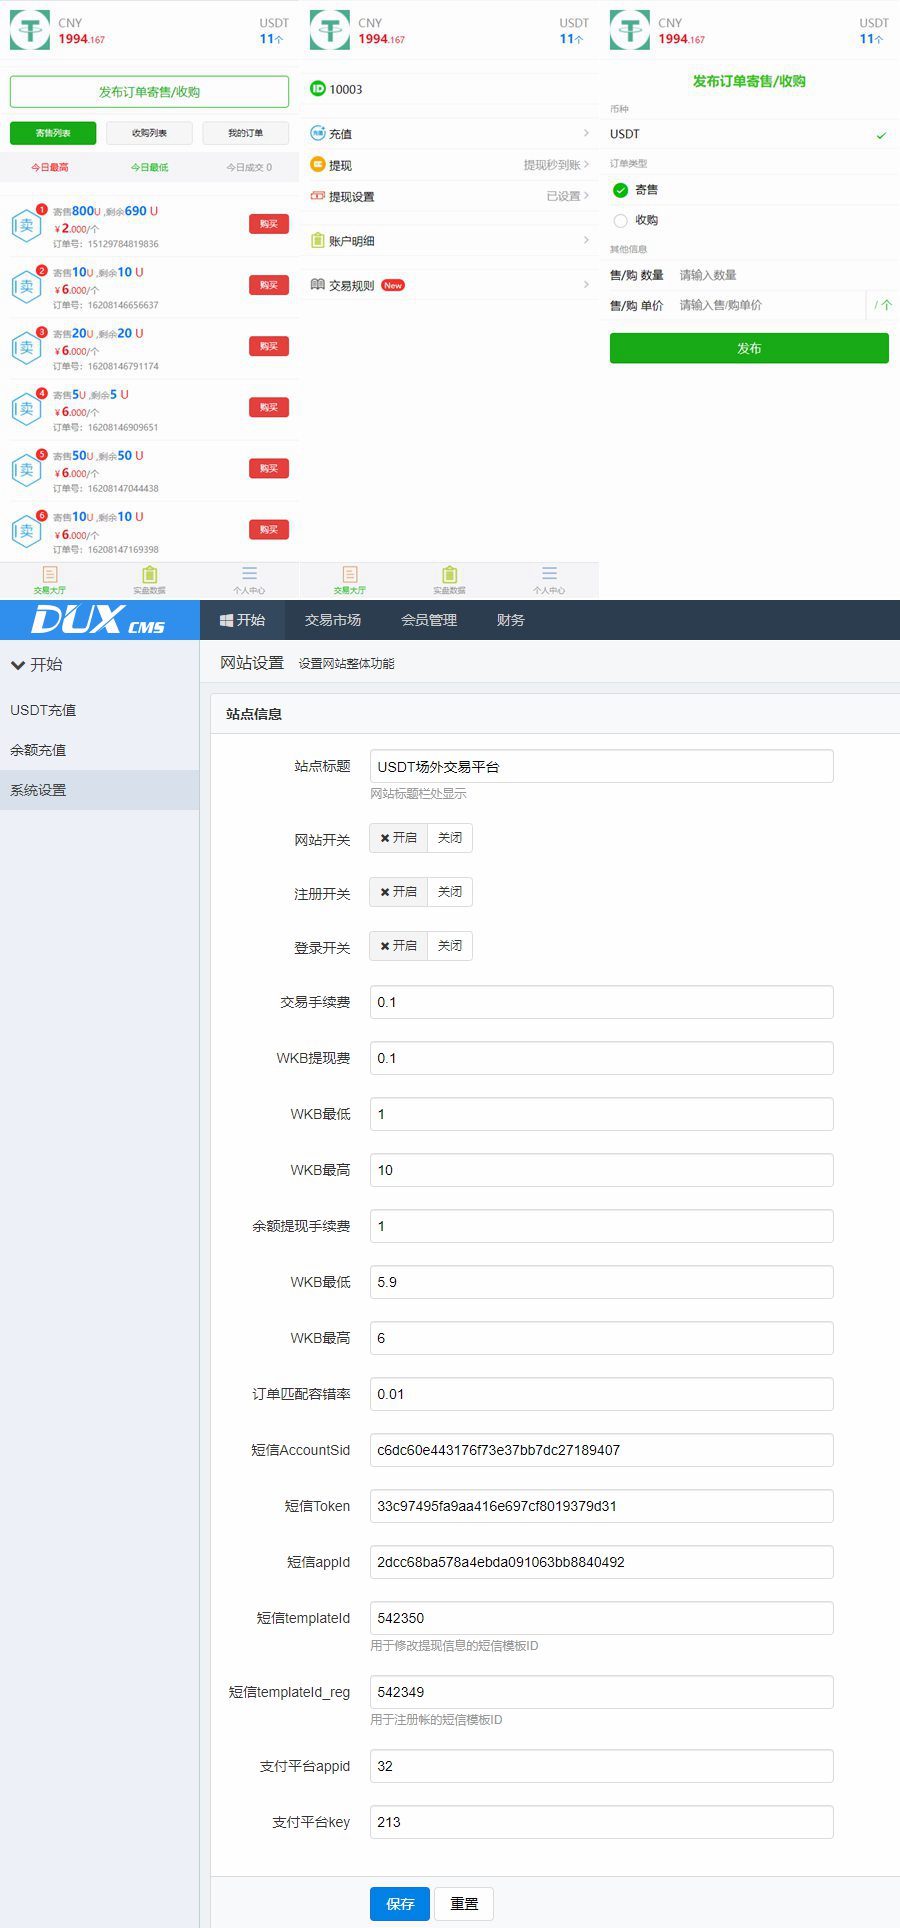Click the account details (账户明细) clipboard icon

tap(317, 240)
